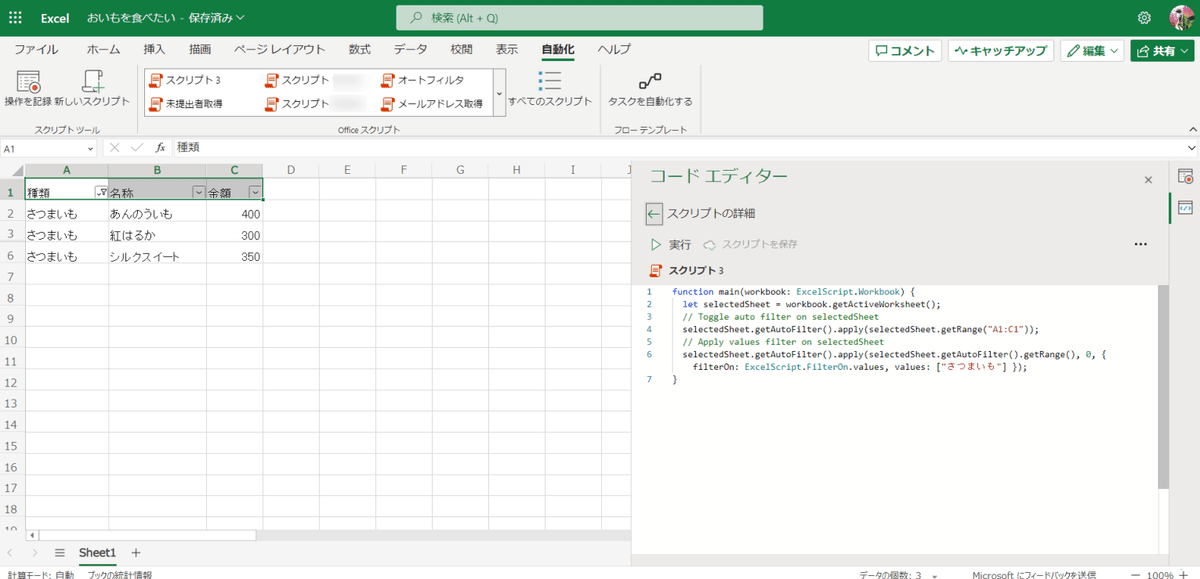Open the 種類 filter dropdown in A1
Image resolution: width=1200 pixels, height=579 pixels.
click(x=100, y=192)
